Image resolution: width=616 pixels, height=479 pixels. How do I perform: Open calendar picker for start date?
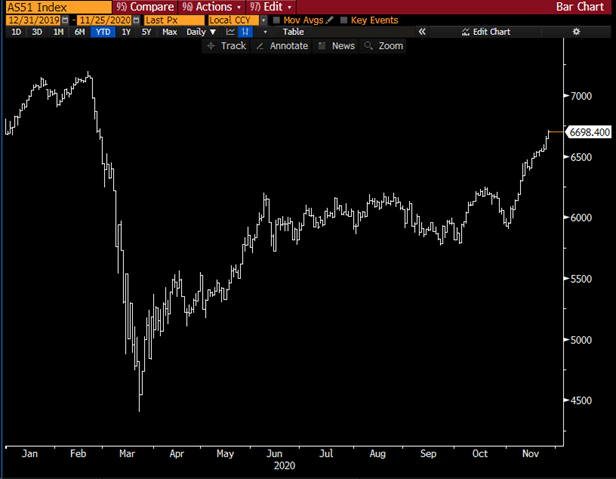pyautogui.click(x=66, y=20)
